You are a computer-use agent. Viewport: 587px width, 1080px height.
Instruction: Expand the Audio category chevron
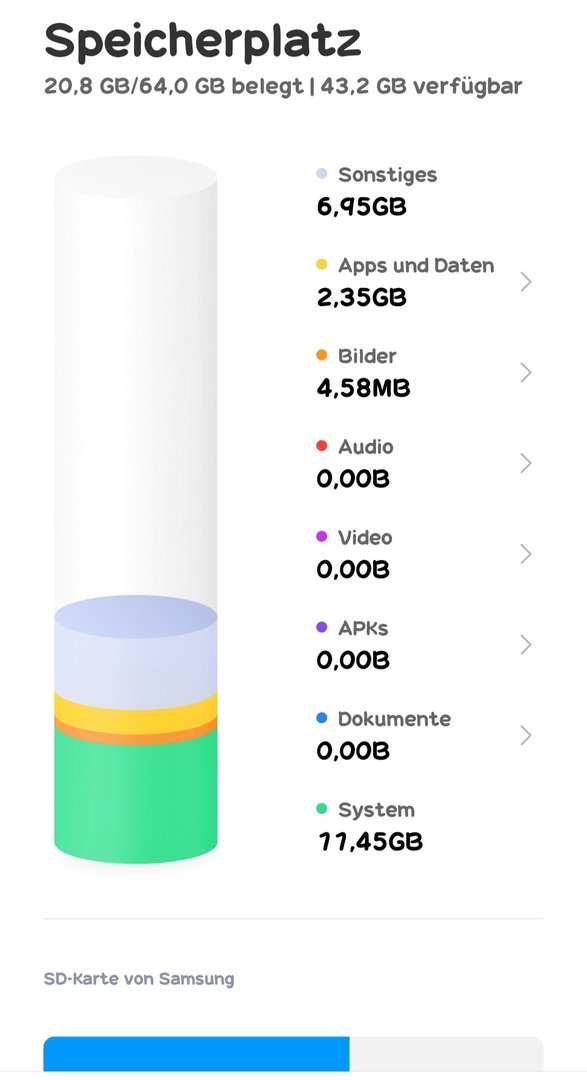tap(526, 464)
